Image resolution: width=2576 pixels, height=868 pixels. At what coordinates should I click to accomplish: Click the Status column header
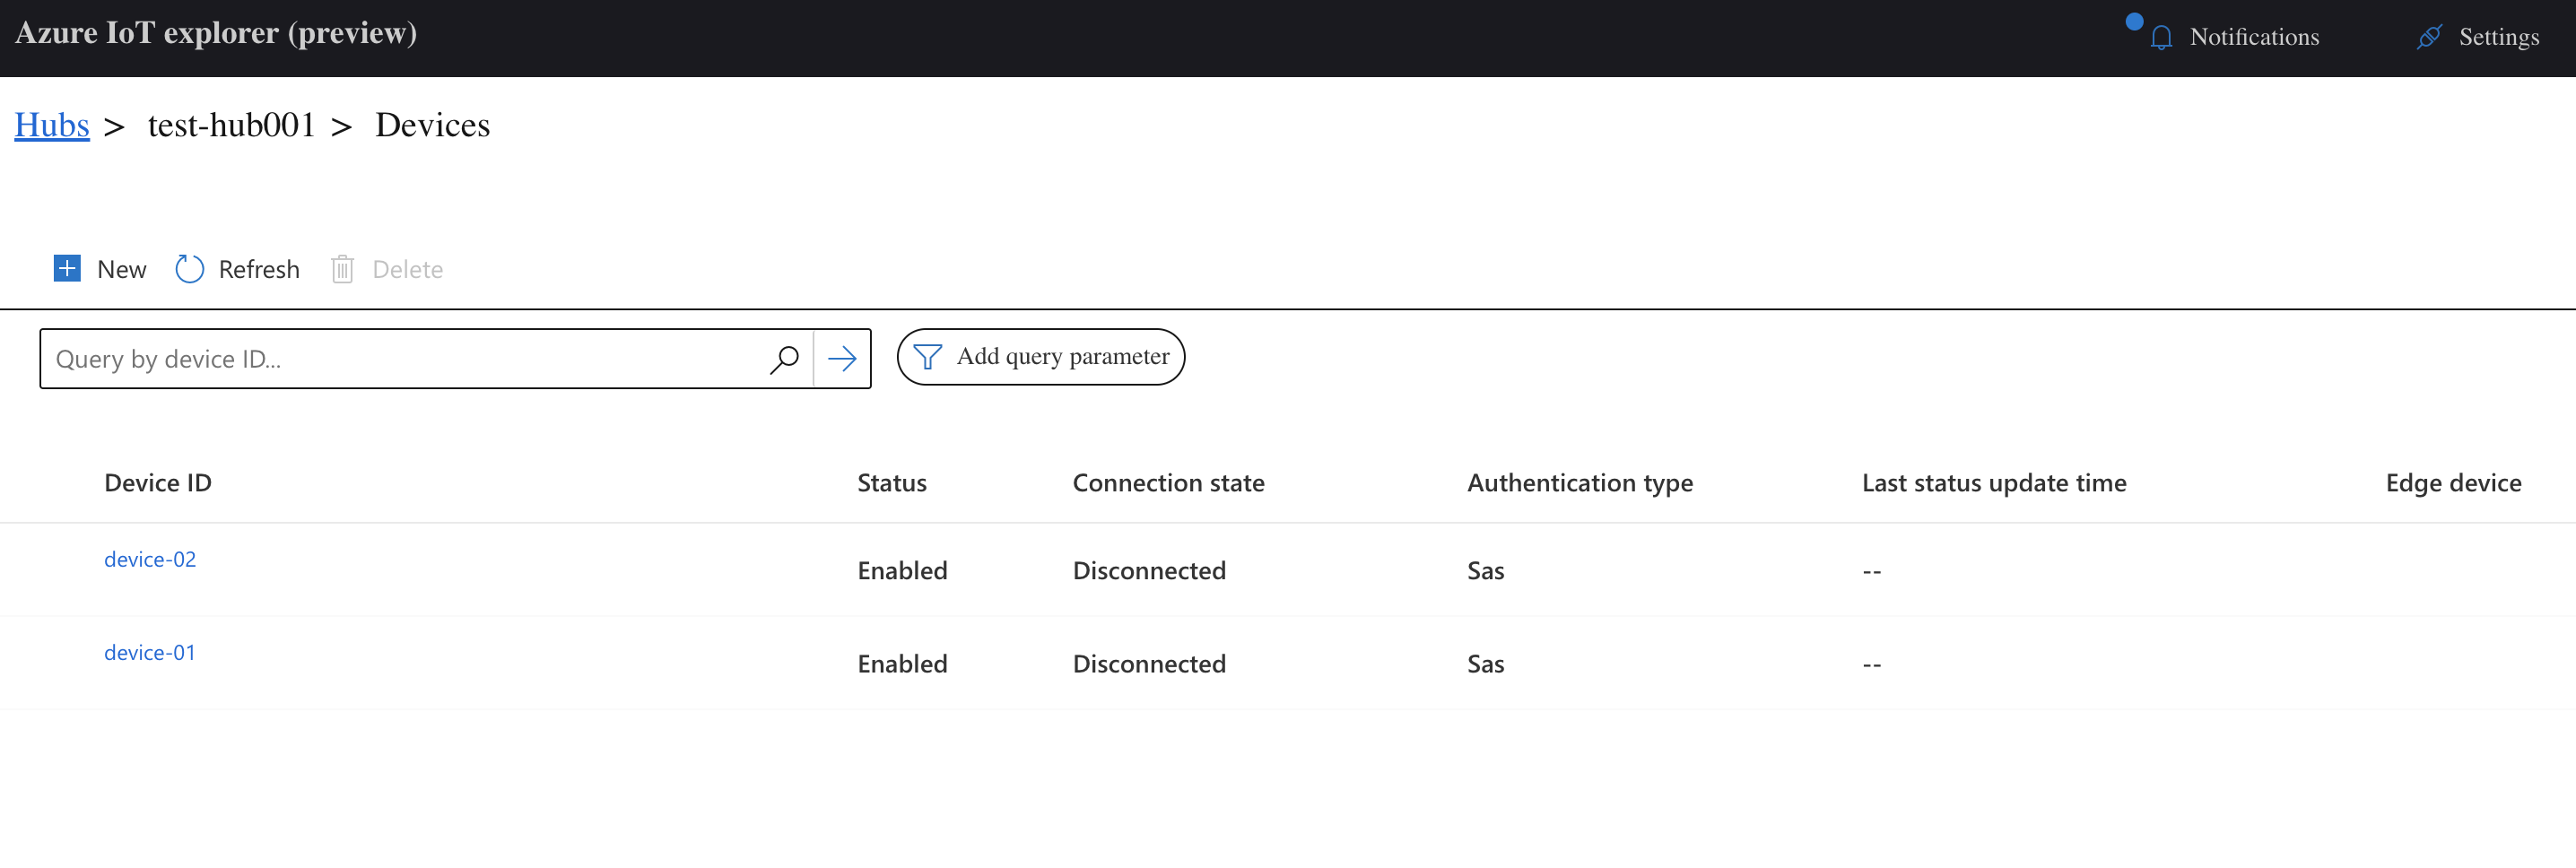892,483
